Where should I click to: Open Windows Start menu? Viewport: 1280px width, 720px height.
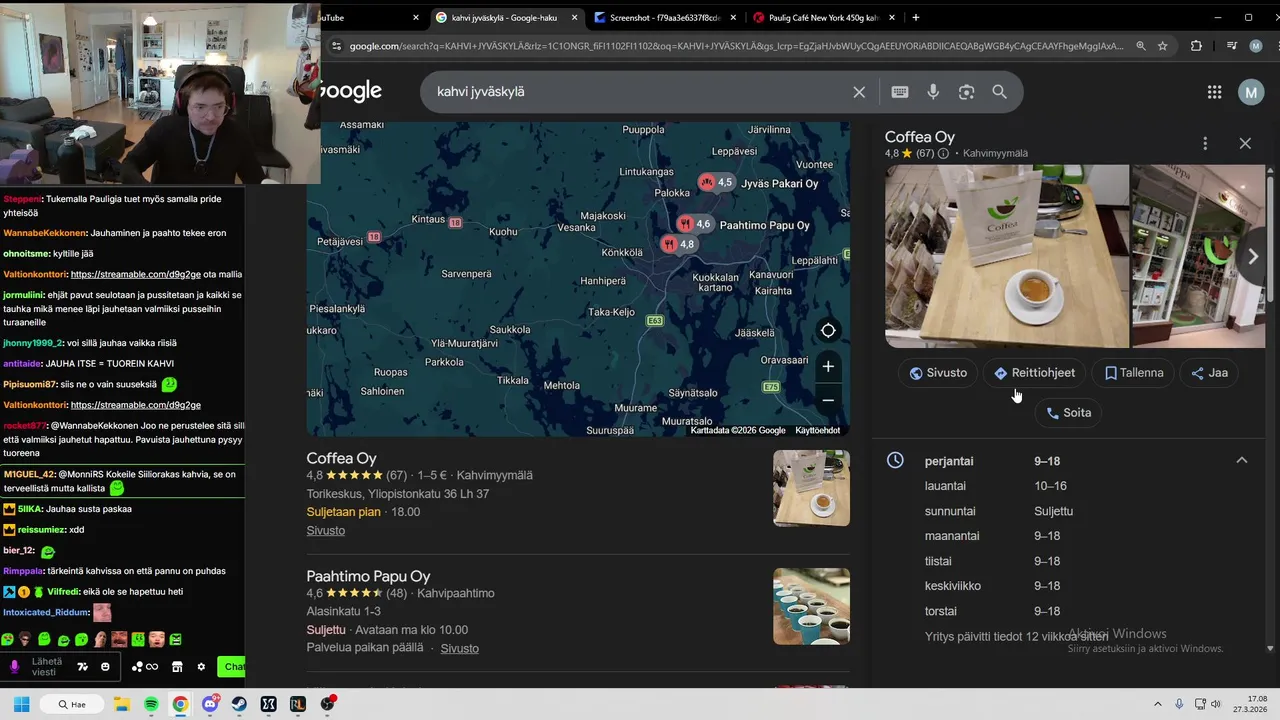[x=21, y=704]
